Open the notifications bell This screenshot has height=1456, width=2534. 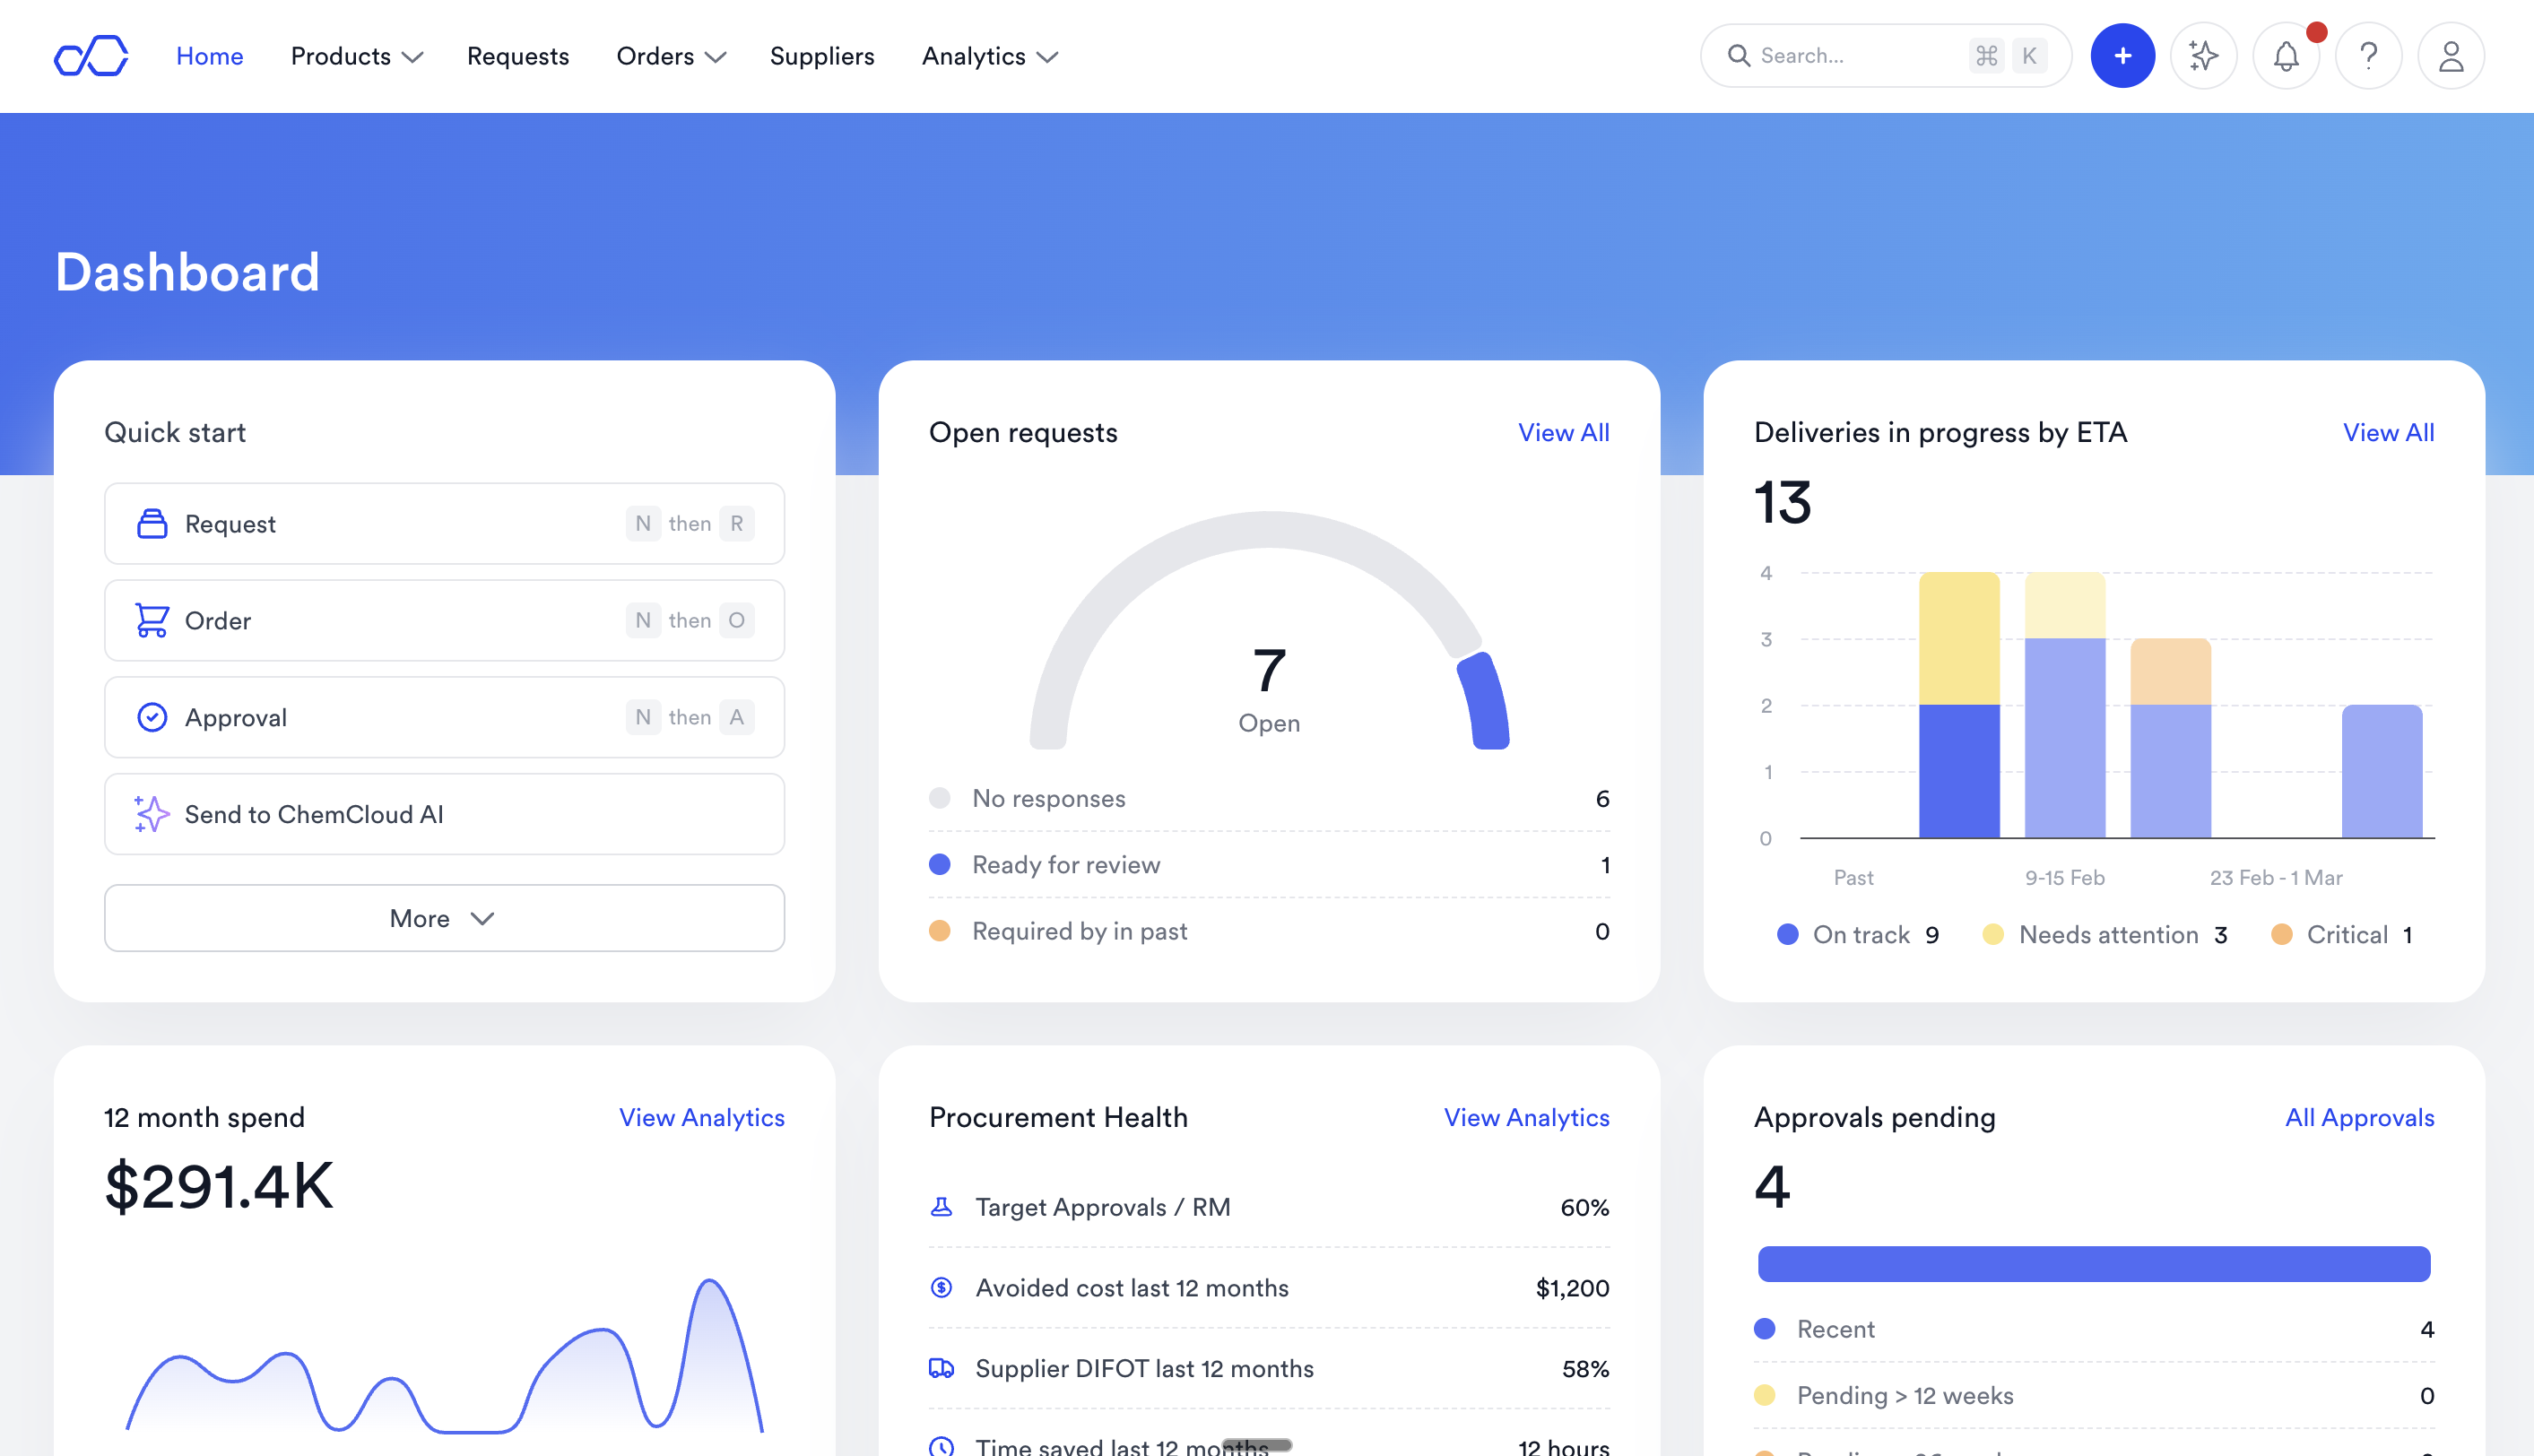click(2286, 56)
